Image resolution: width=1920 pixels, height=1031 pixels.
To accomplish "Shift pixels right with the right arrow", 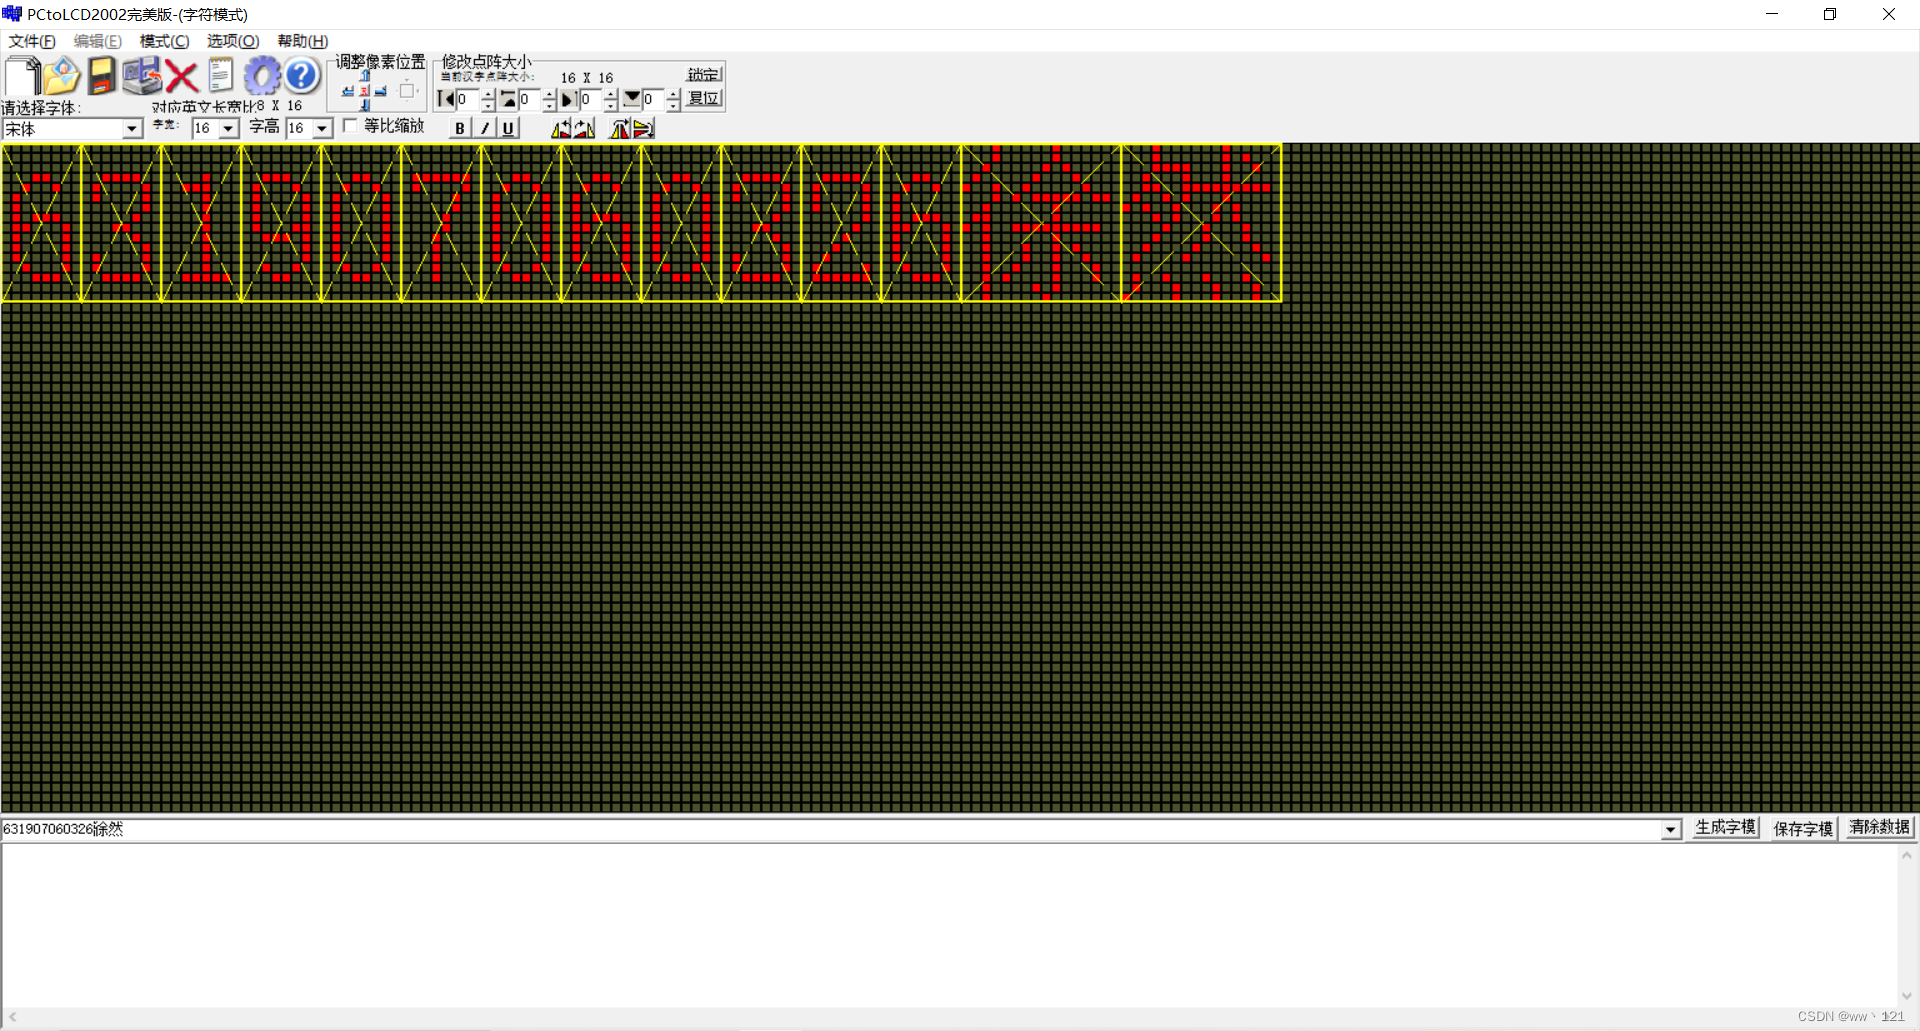I will [381, 91].
